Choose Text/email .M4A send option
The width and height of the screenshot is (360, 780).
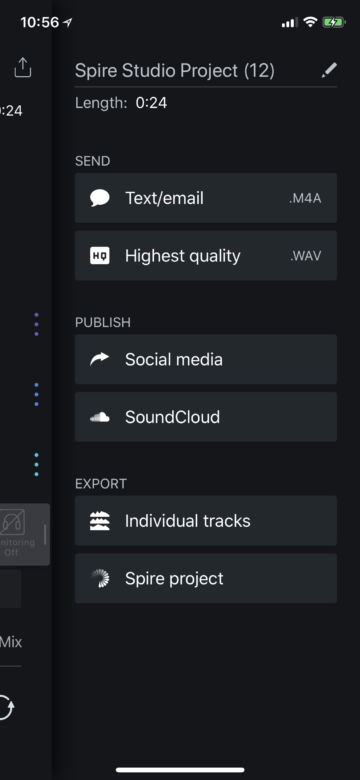coord(206,198)
